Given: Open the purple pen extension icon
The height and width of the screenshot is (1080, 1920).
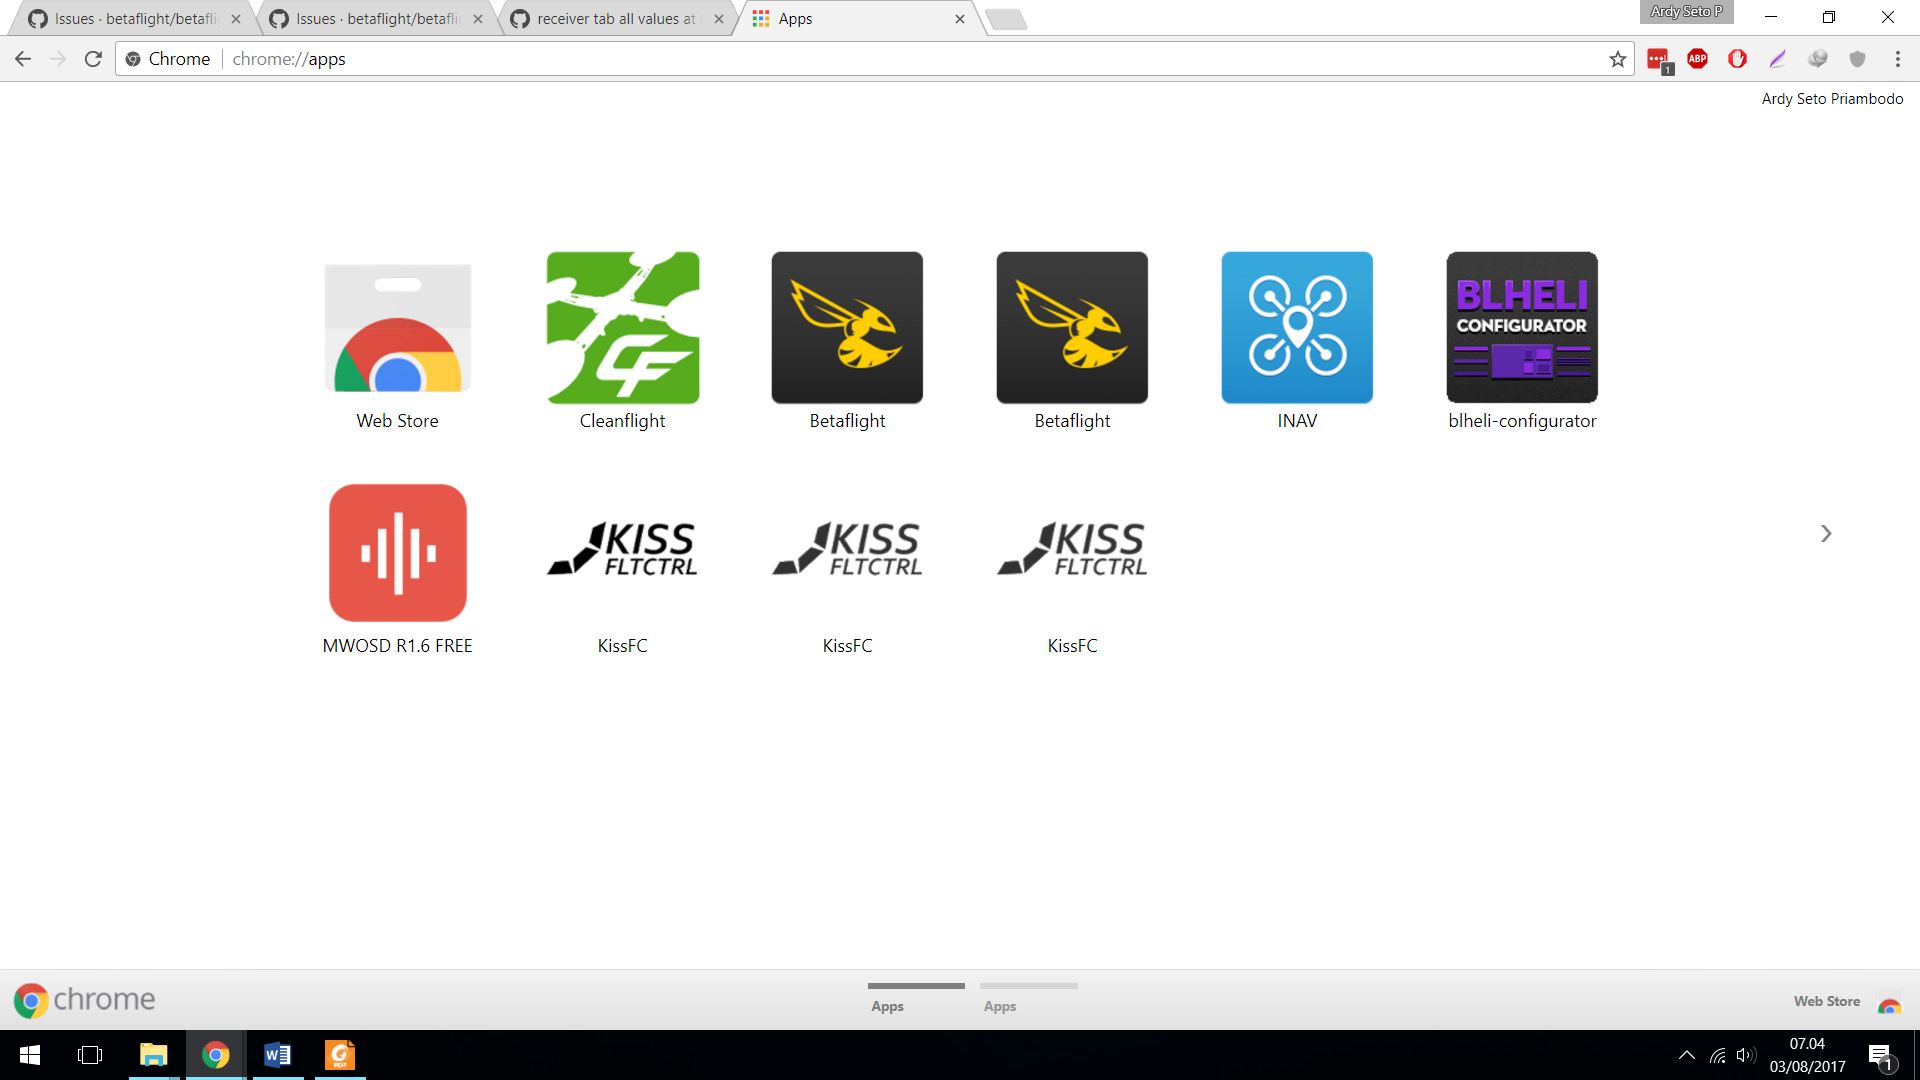Looking at the screenshot, I should pos(1777,59).
